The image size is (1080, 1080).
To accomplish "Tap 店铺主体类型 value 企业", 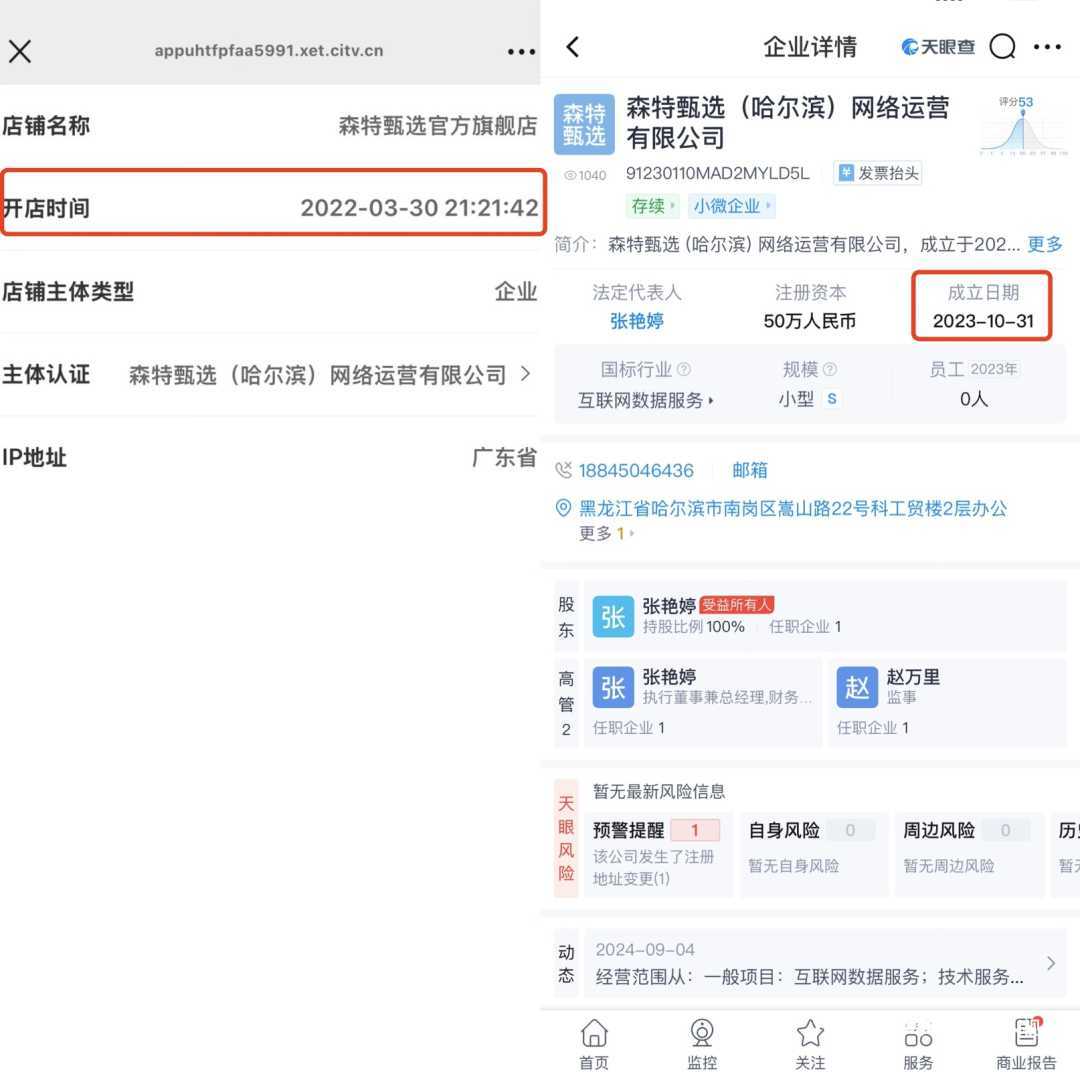I will (x=516, y=291).
